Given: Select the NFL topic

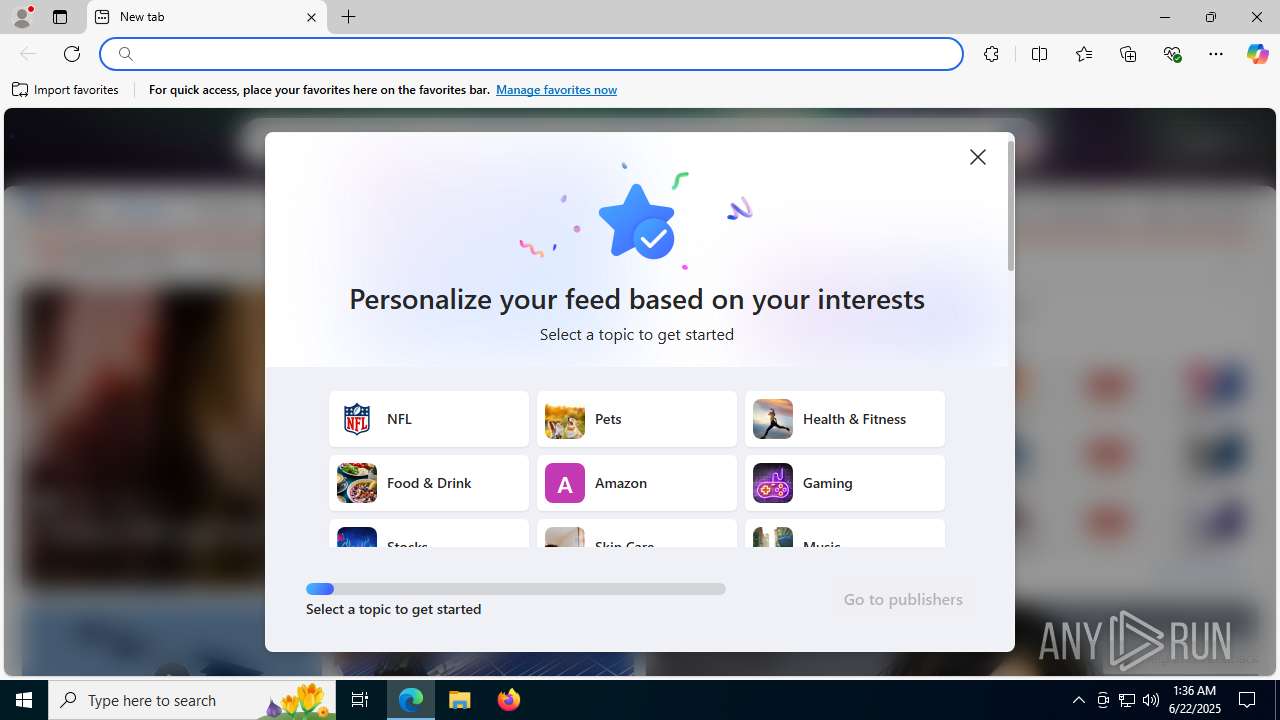Looking at the screenshot, I should (x=429, y=419).
